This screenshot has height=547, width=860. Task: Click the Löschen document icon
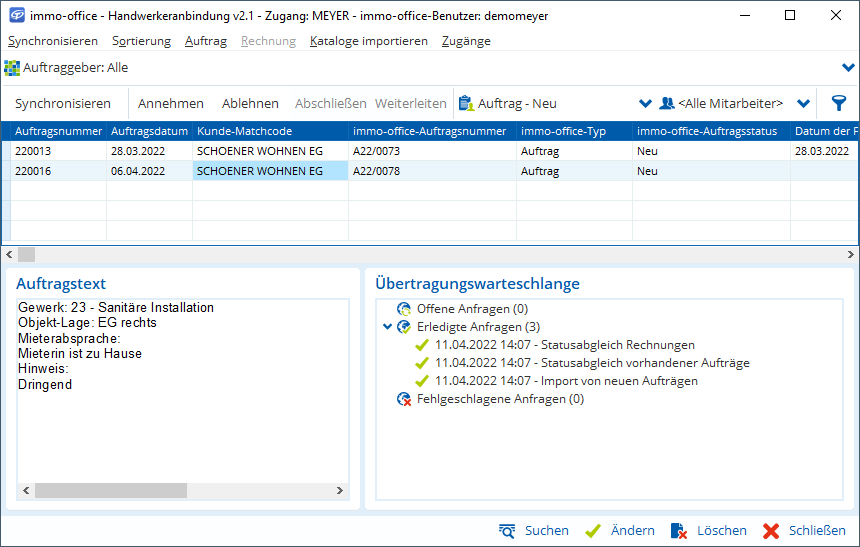point(679,531)
